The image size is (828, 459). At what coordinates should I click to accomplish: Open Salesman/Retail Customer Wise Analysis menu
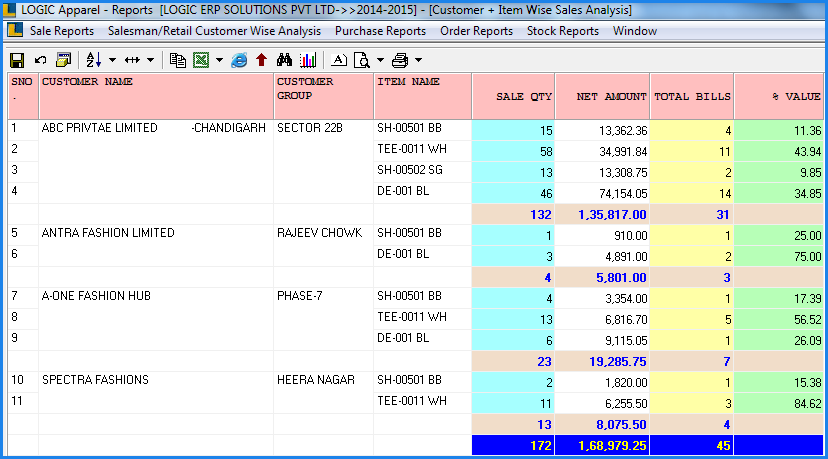tap(214, 31)
